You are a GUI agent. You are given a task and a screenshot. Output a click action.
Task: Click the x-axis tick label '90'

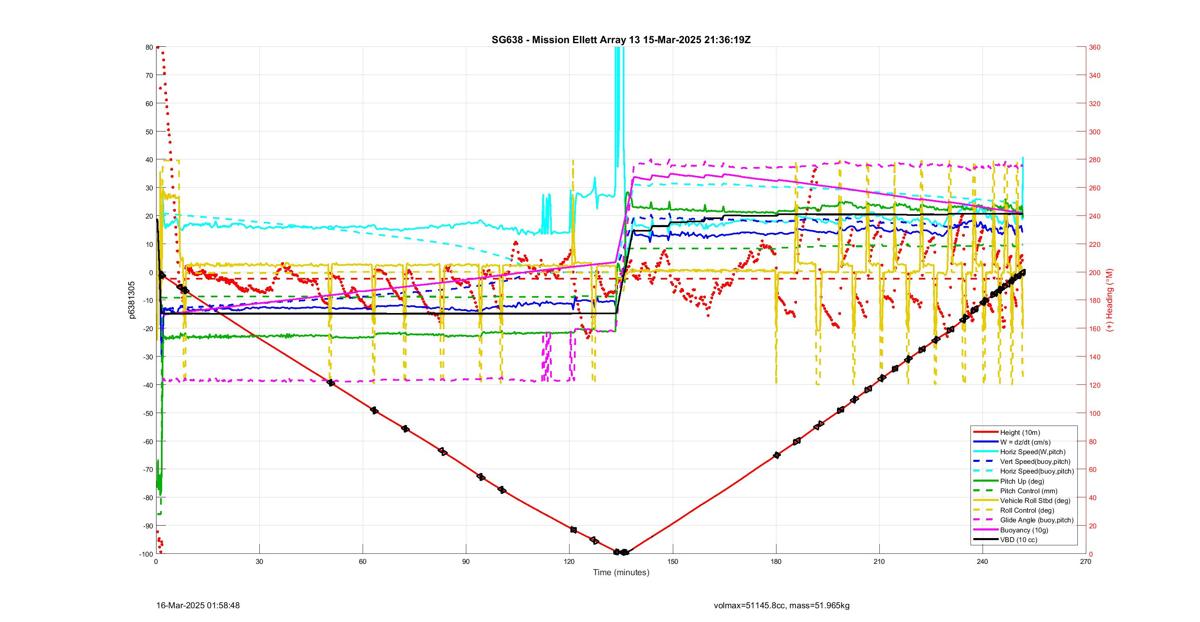tap(466, 562)
